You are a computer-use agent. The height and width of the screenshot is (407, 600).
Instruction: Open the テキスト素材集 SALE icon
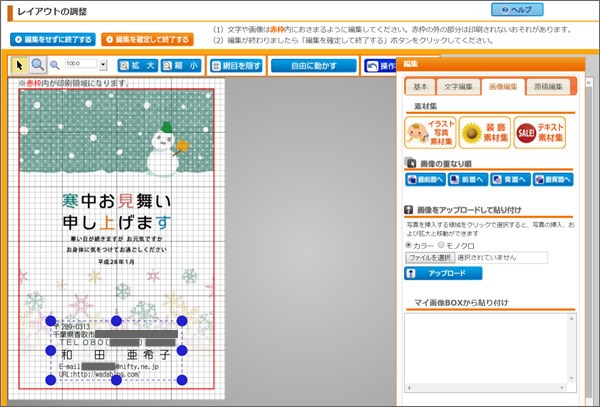pos(540,133)
